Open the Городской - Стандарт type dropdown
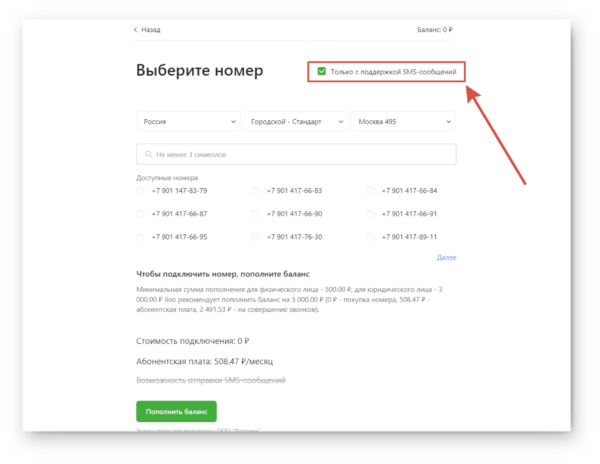The image size is (600, 464). [x=296, y=122]
